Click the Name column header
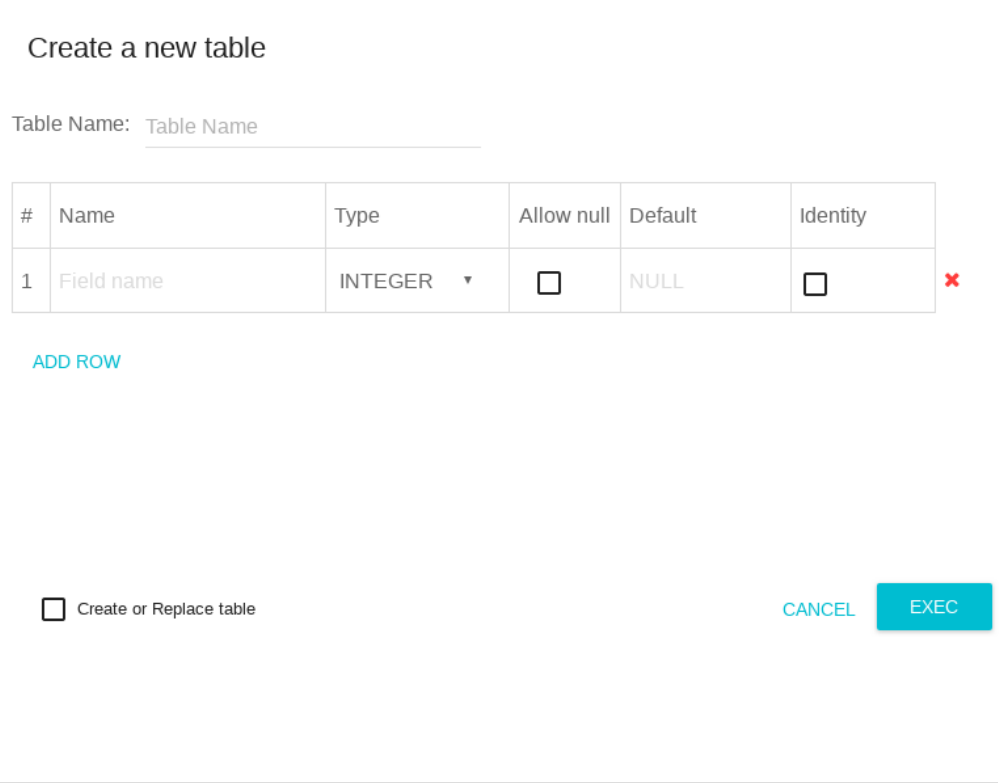Image resolution: width=999 pixels, height=783 pixels. [87, 216]
